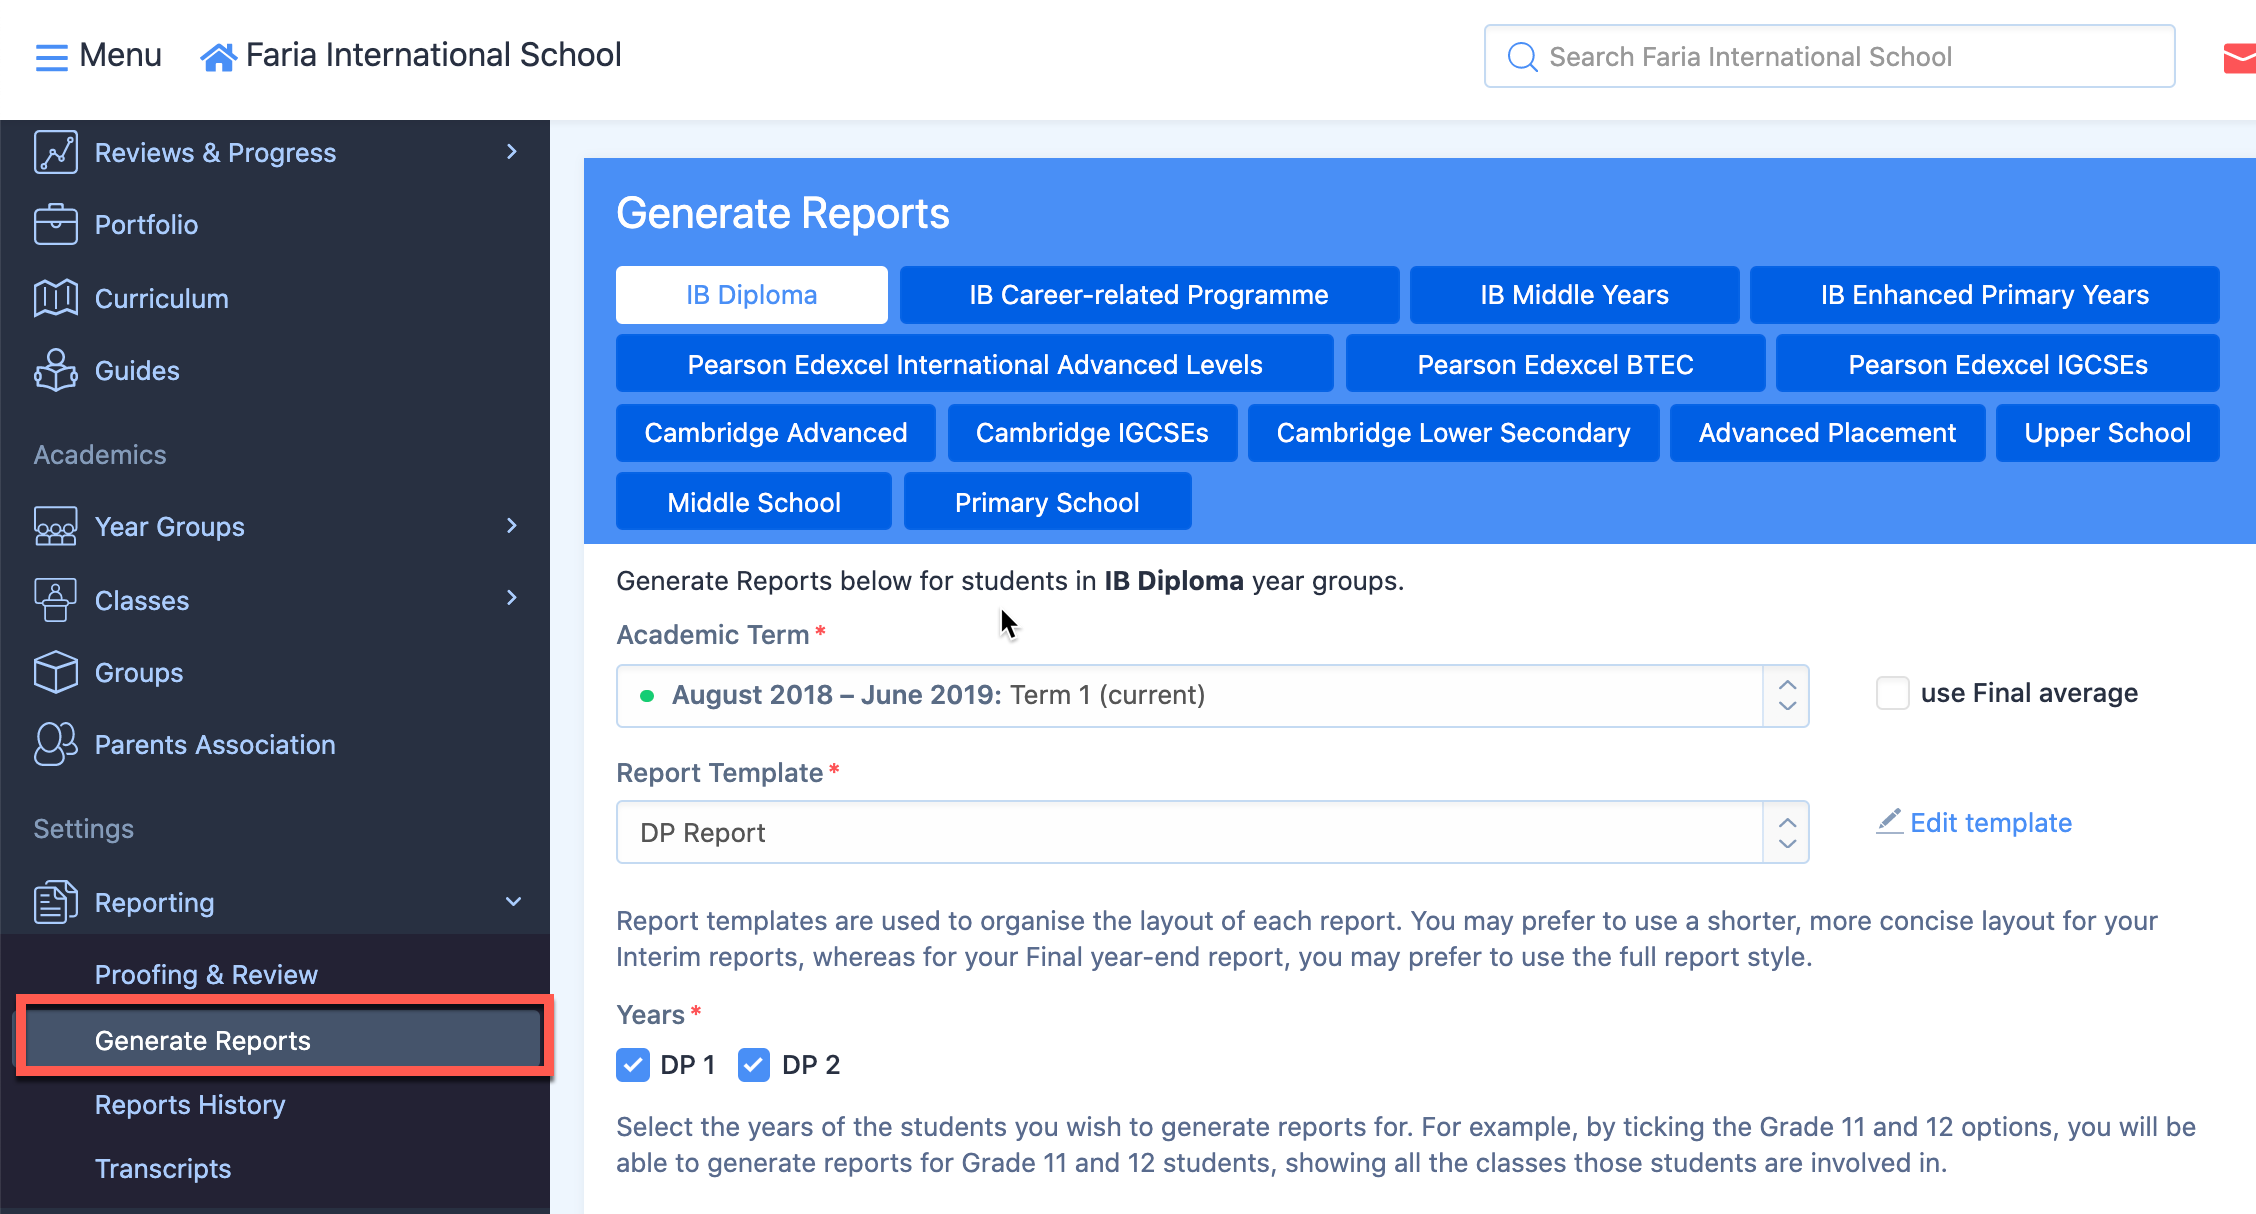Image resolution: width=2256 pixels, height=1214 pixels.
Task: Switch to Cambridge Lower Secondary tab
Action: (1454, 433)
